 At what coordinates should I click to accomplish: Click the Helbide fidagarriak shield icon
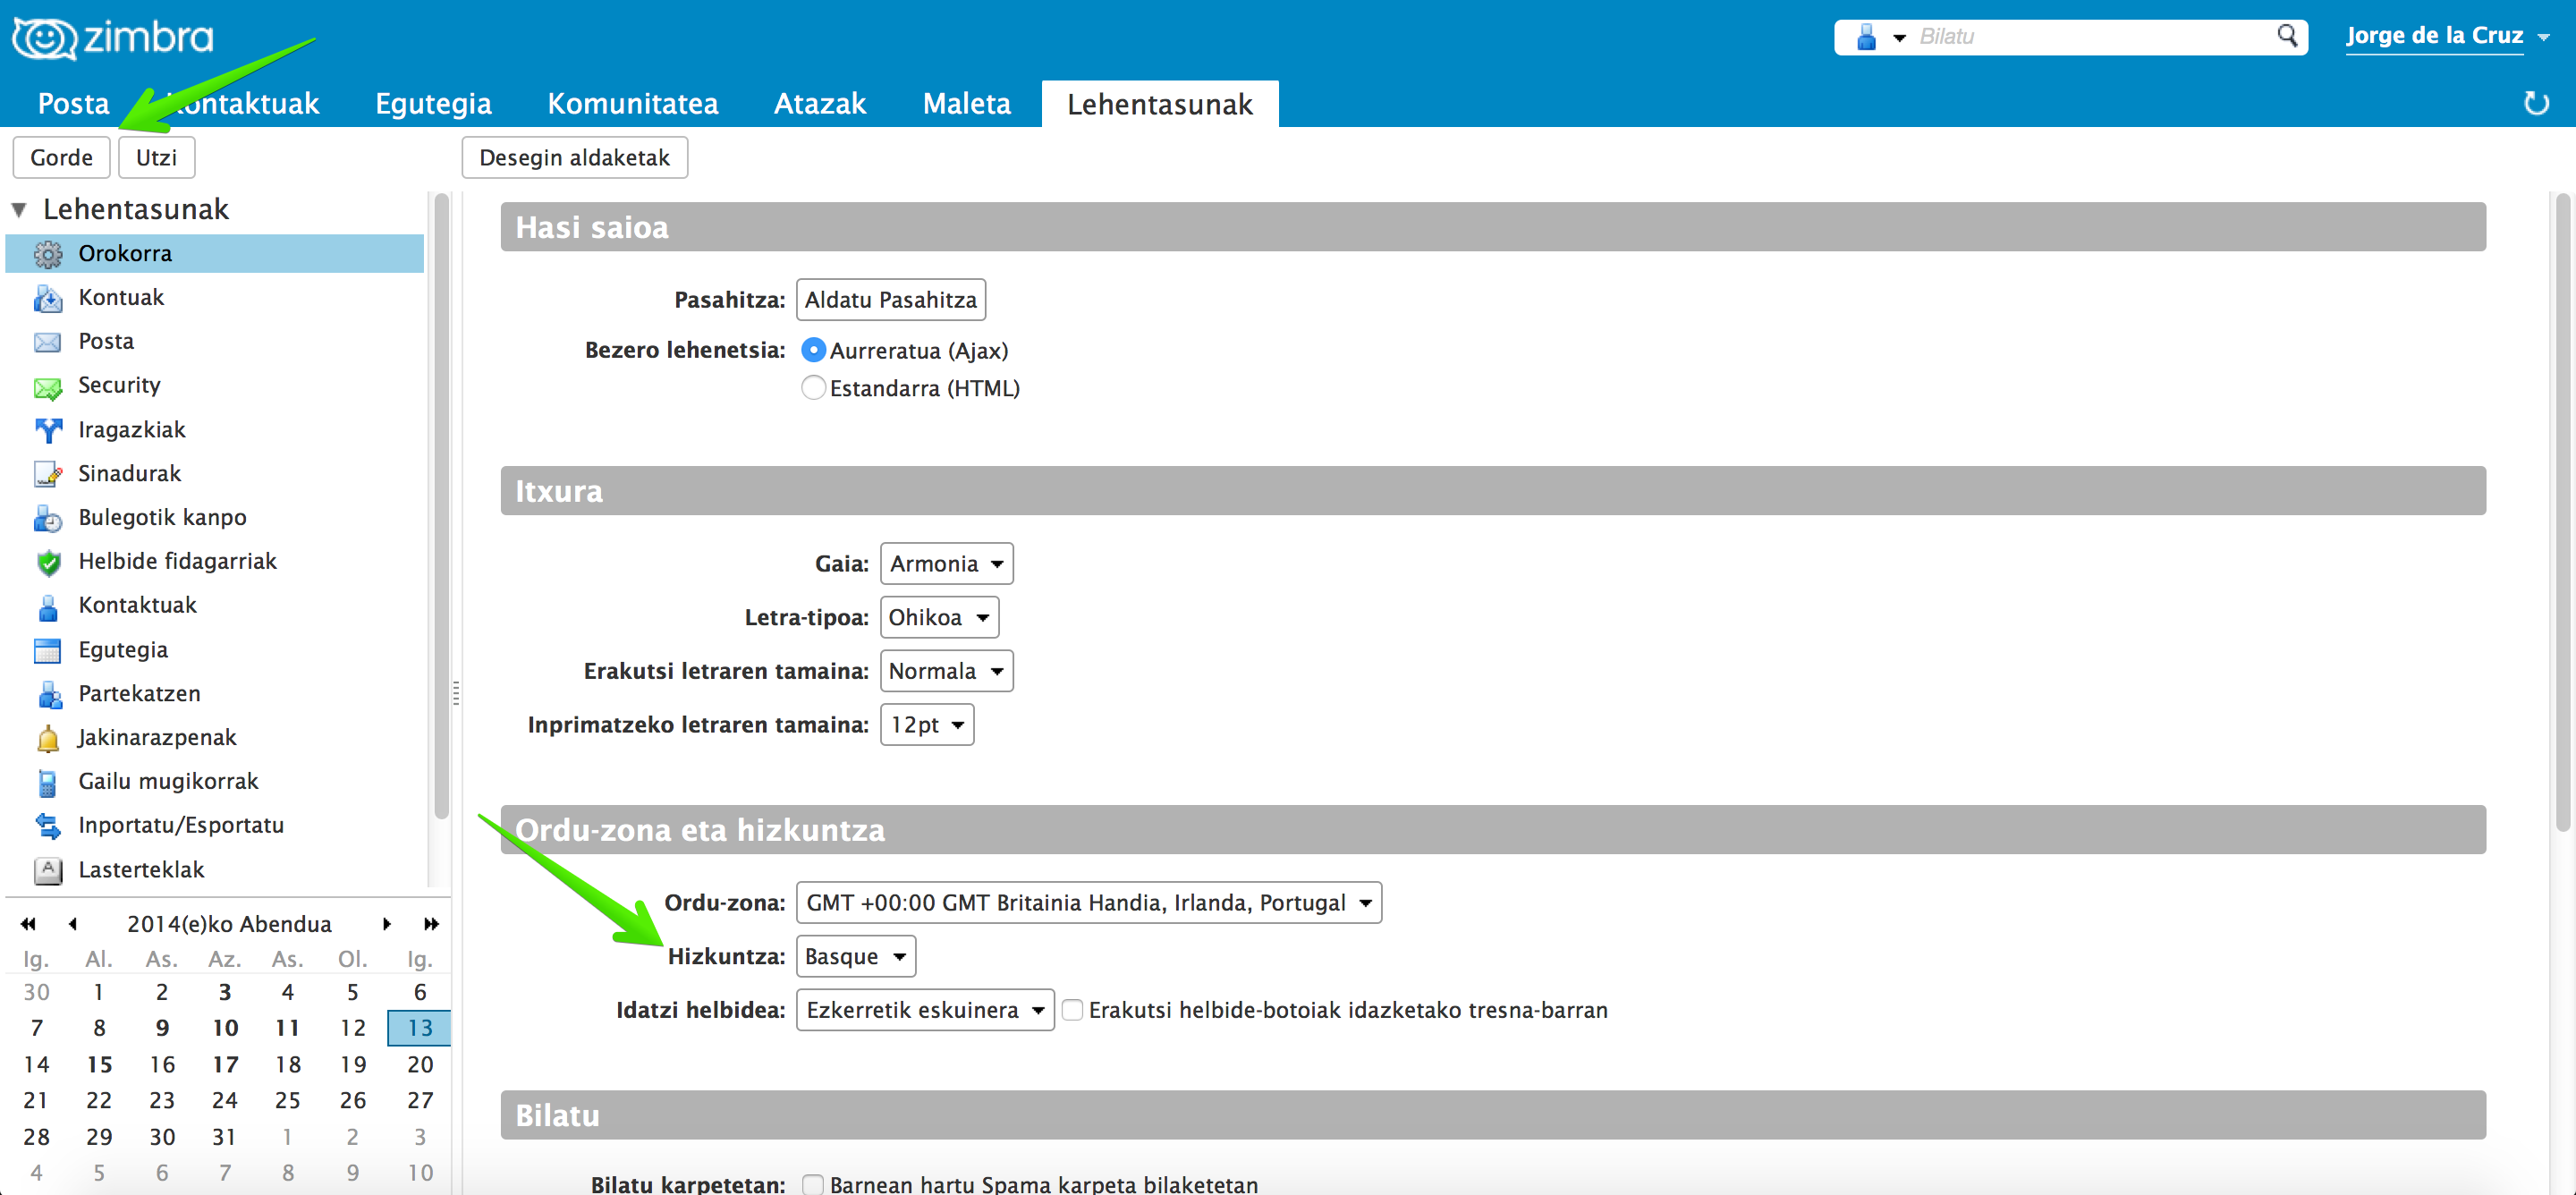tap(48, 562)
